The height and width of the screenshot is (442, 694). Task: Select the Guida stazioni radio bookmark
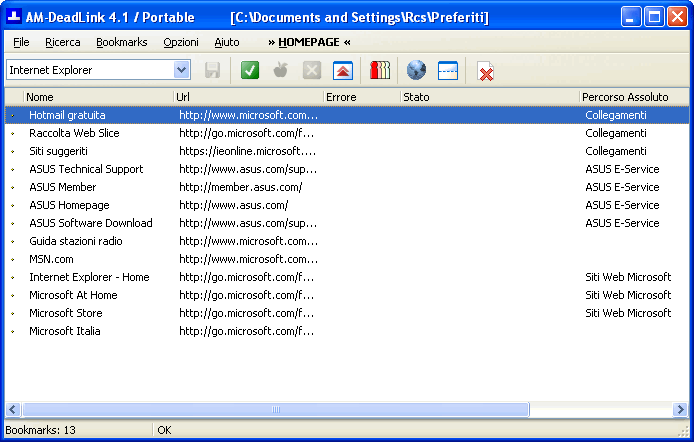[76, 241]
